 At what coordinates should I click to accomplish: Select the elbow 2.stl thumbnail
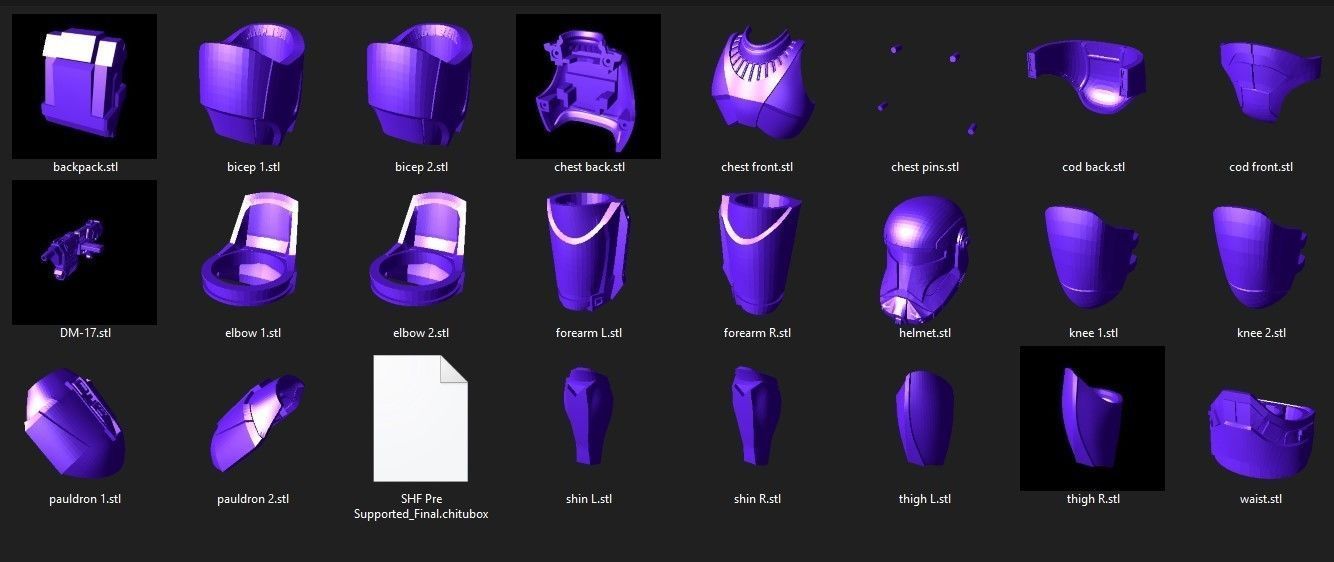(x=420, y=251)
